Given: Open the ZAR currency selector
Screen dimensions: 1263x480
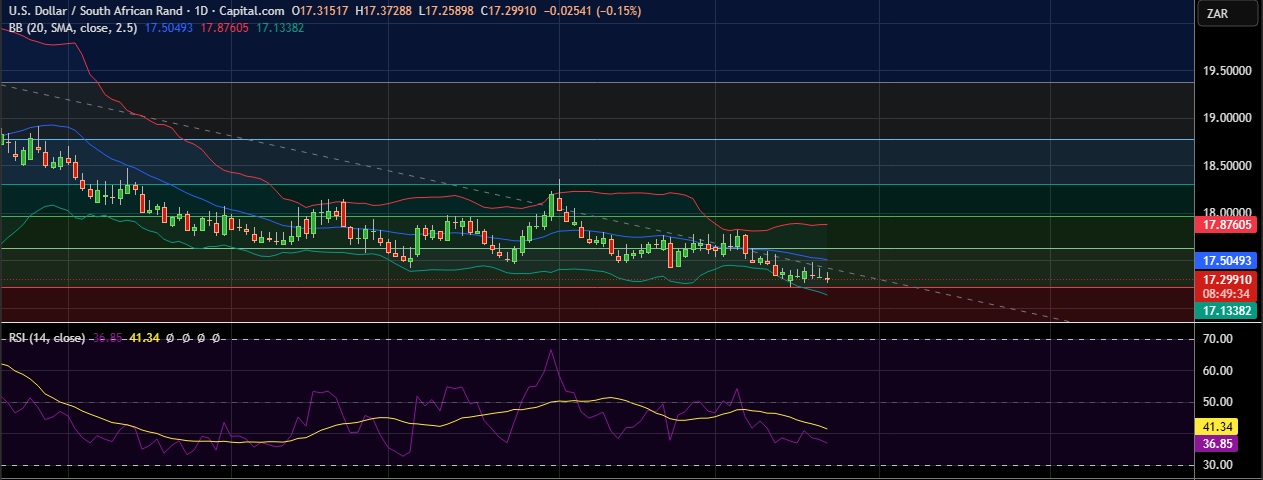Looking at the screenshot, I should [x=1229, y=13].
